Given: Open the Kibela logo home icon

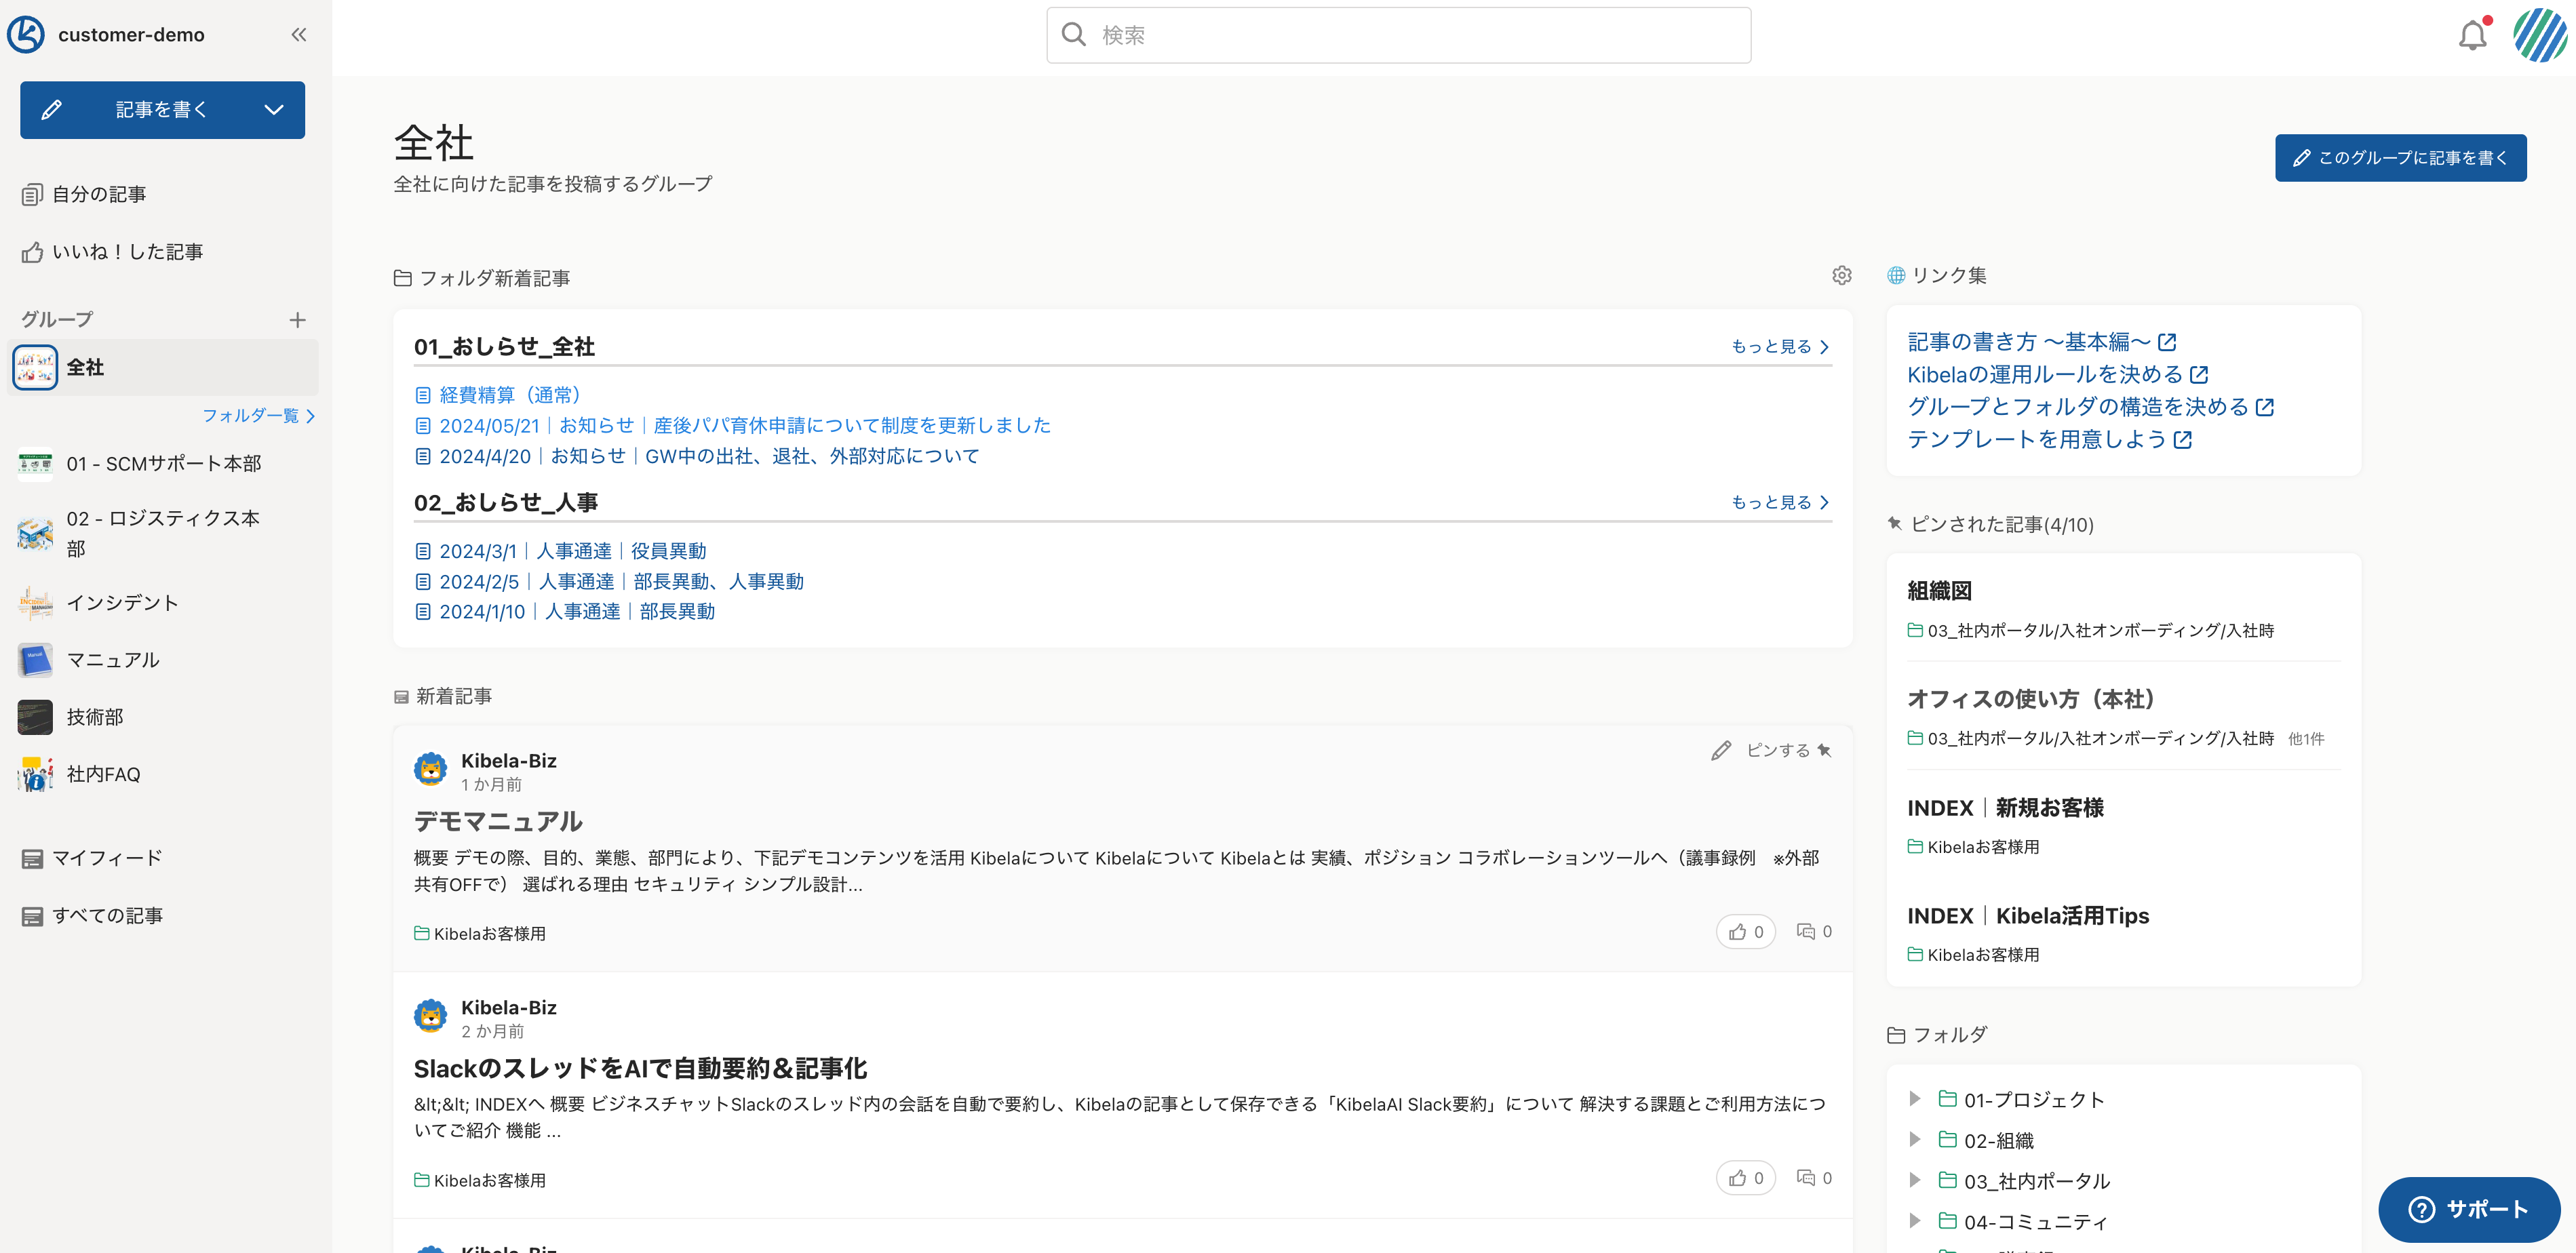Looking at the screenshot, I should tap(26, 35).
